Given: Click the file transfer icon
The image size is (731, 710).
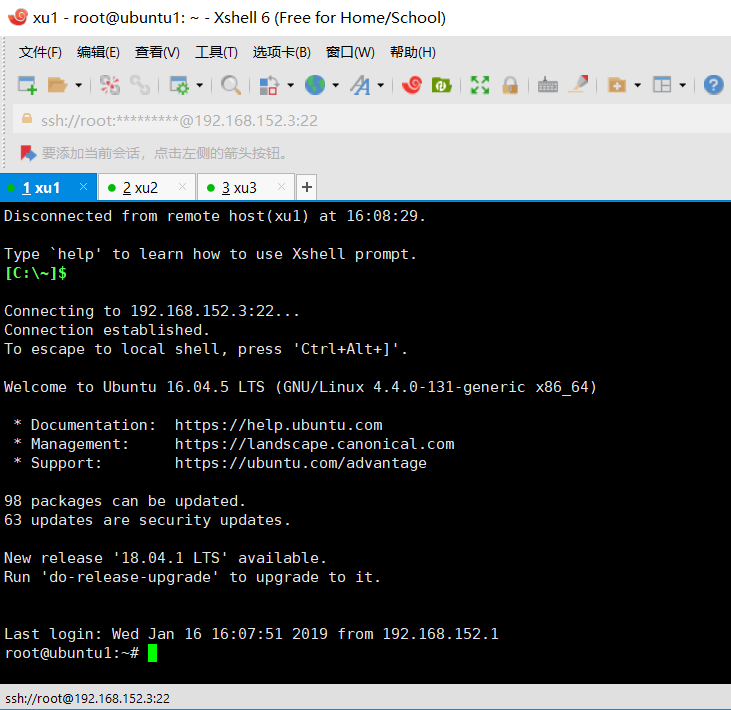Looking at the screenshot, I should click(269, 85).
